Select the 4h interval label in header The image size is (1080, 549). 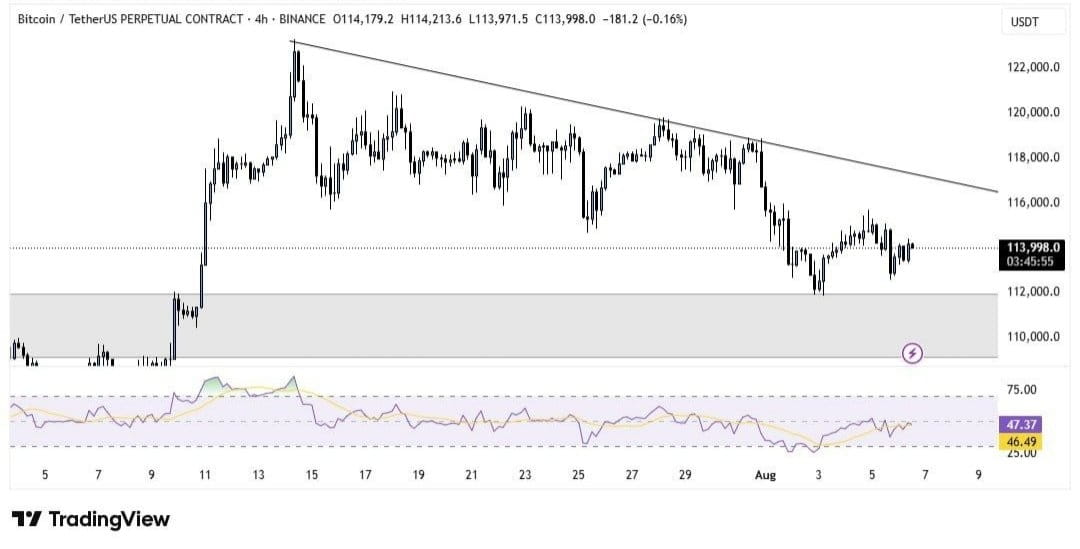coord(261,20)
